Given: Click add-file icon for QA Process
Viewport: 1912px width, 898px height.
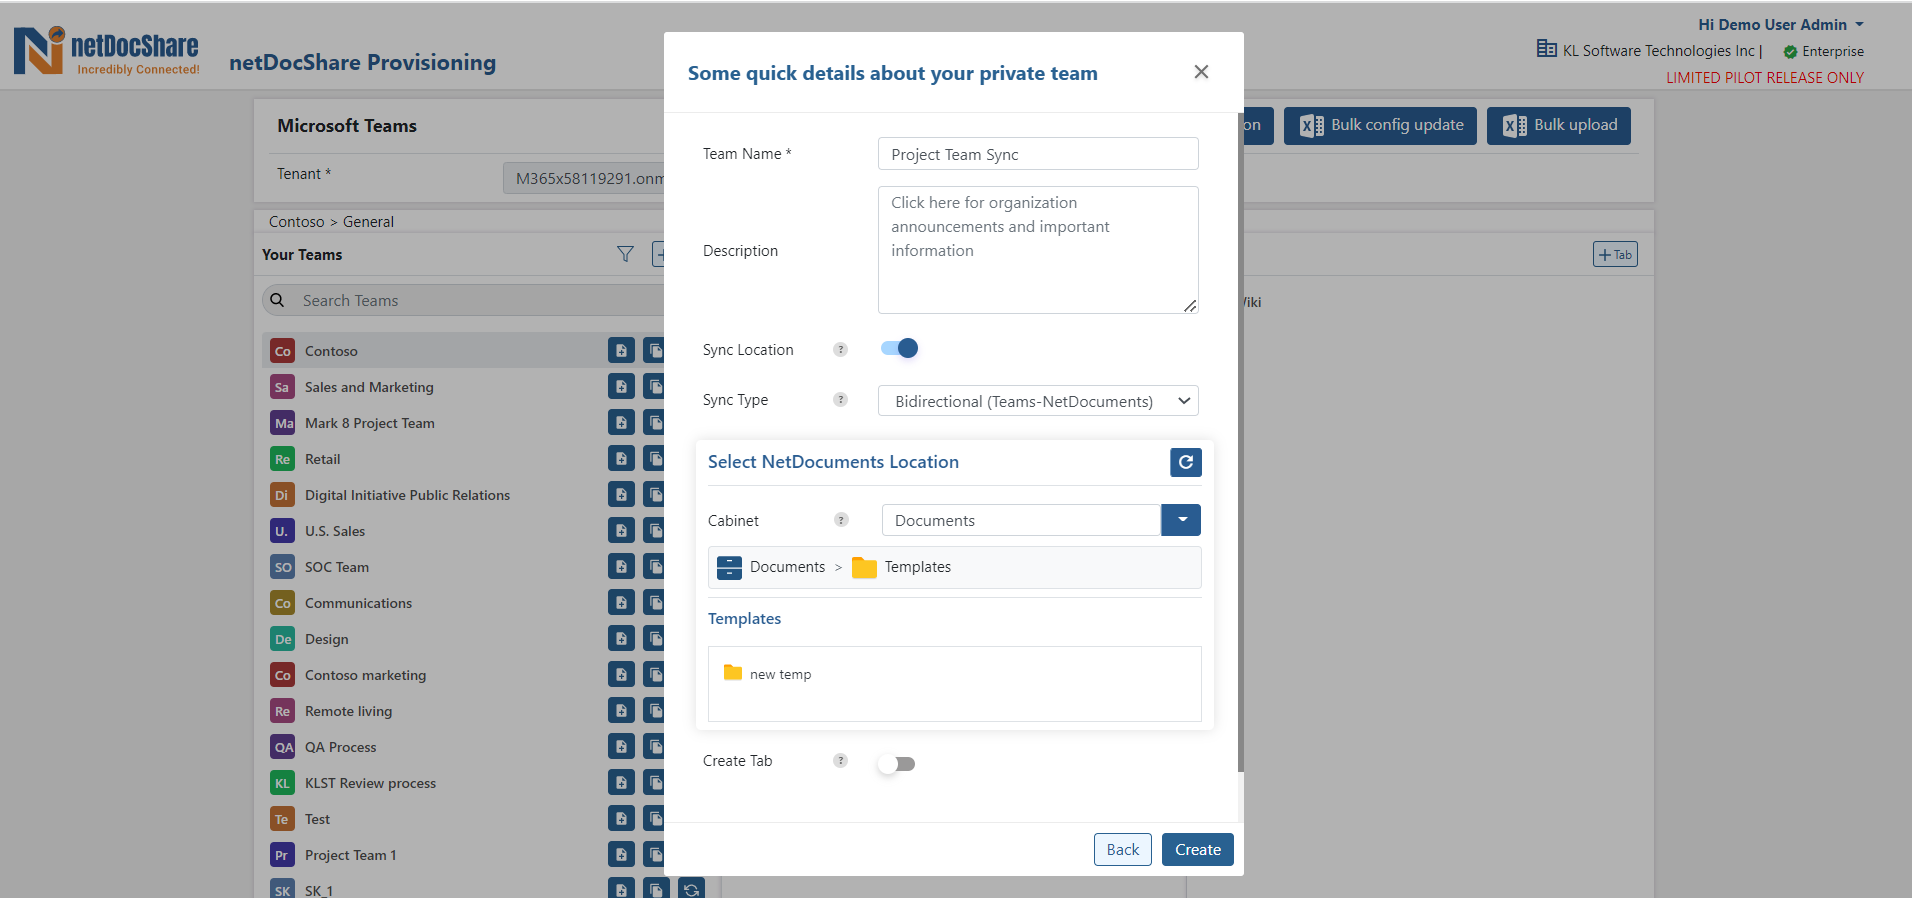Looking at the screenshot, I should tap(621, 746).
